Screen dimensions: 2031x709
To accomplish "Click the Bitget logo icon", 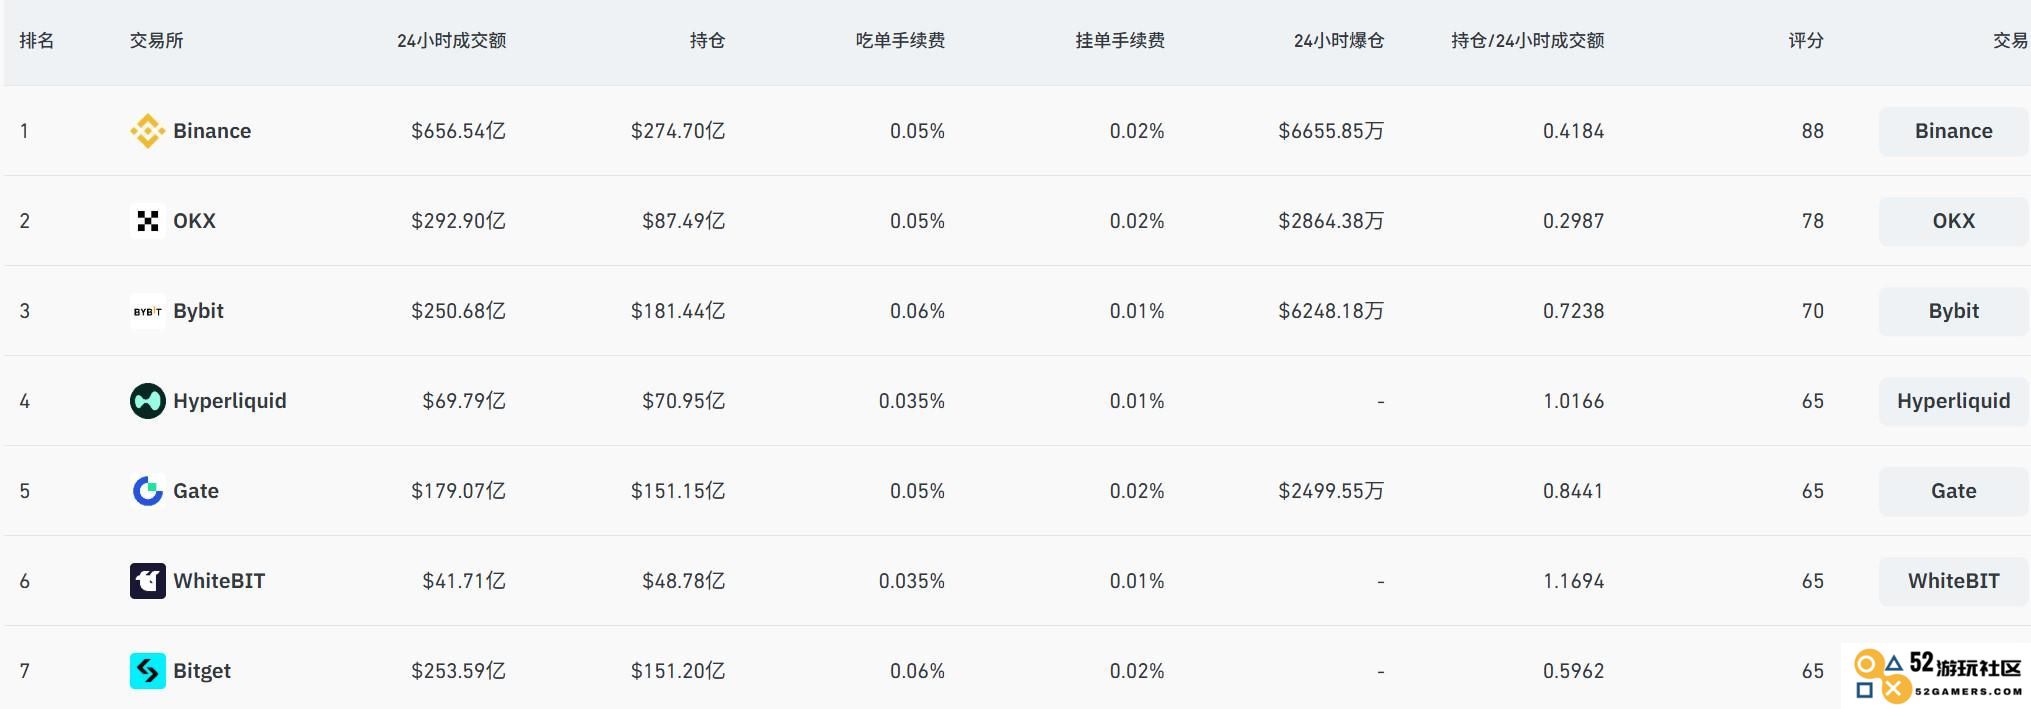I will pos(148,671).
